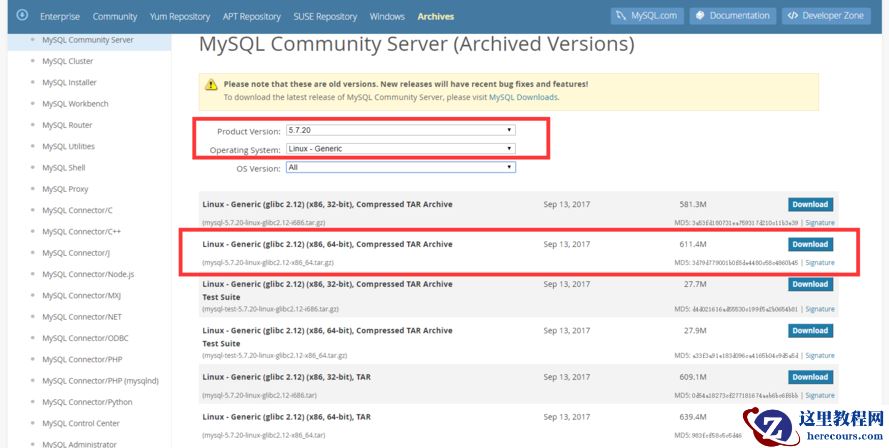This screenshot has width=889, height=448.
Task: Open MySQL Administrator in sidebar
Action: tap(79, 444)
